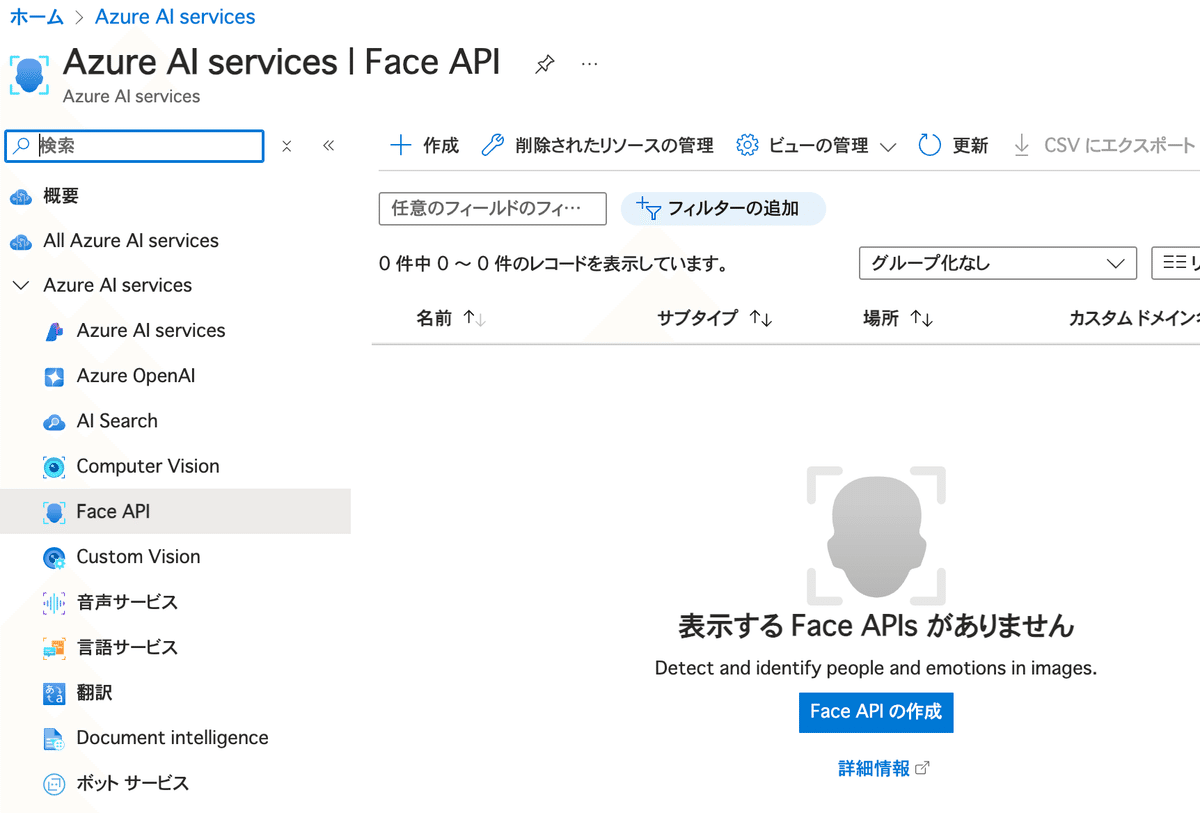Open Custom Vision in sidebar
This screenshot has height=813, width=1200.
coord(138,557)
